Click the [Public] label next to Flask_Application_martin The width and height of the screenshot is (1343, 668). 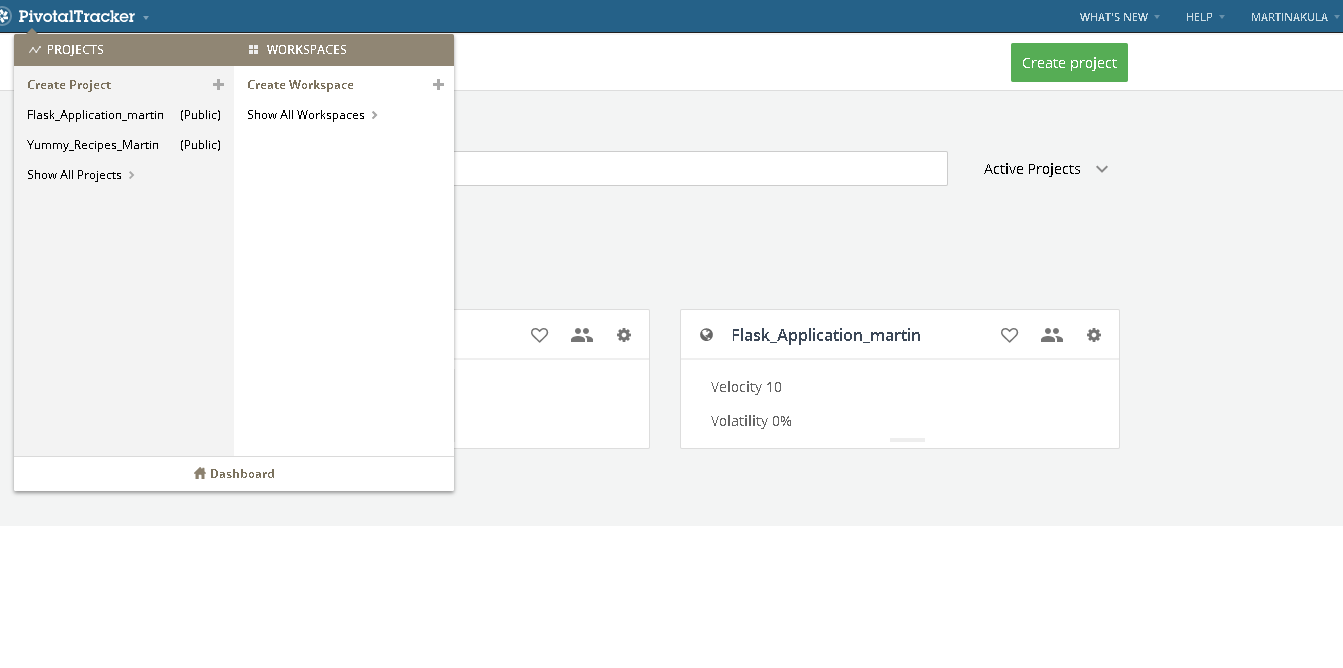pyautogui.click(x=200, y=115)
